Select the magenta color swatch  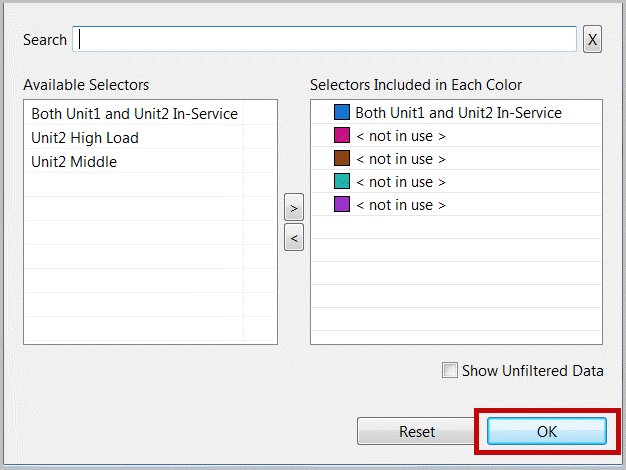342,136
